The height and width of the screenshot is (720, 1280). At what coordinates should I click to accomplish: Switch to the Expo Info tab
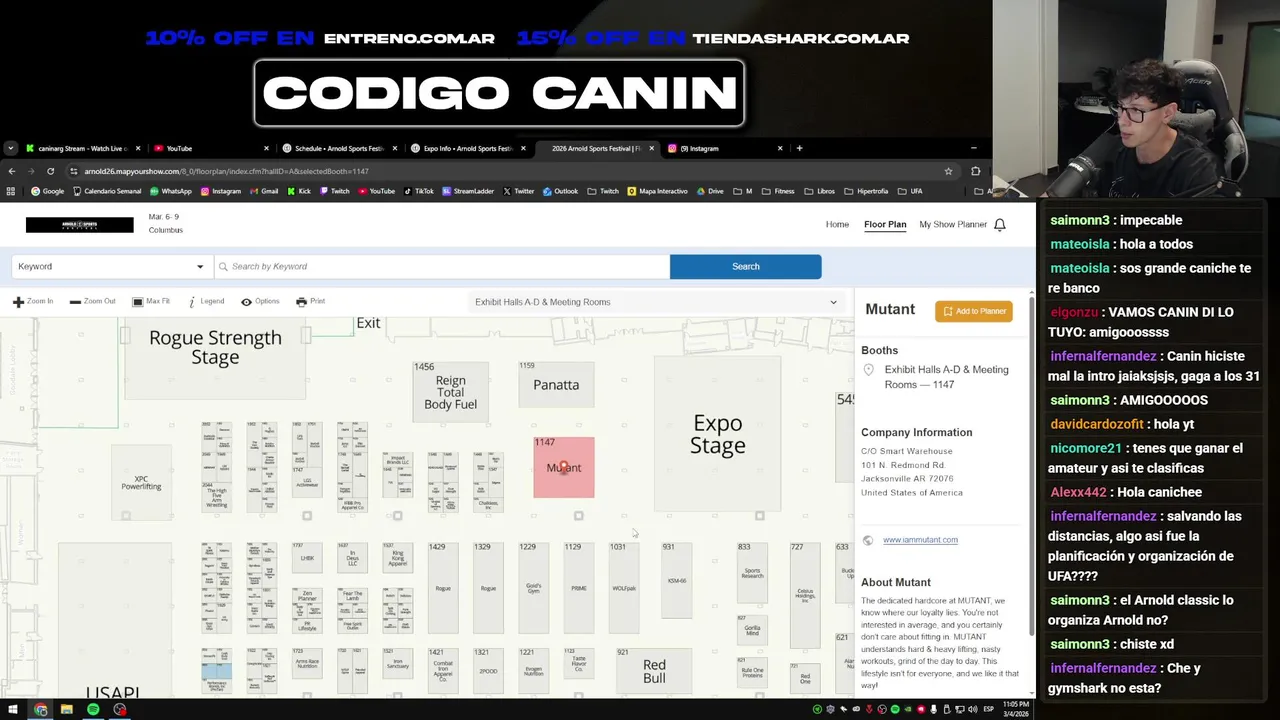[466, 148]
